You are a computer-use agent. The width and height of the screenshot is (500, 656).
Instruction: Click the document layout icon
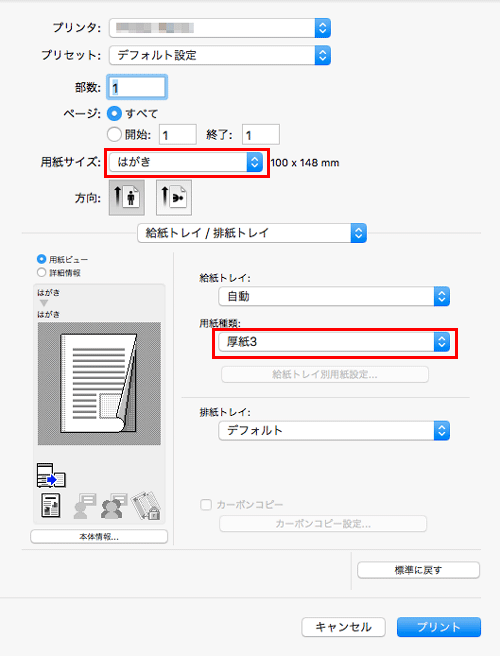[x=51, y=505]
